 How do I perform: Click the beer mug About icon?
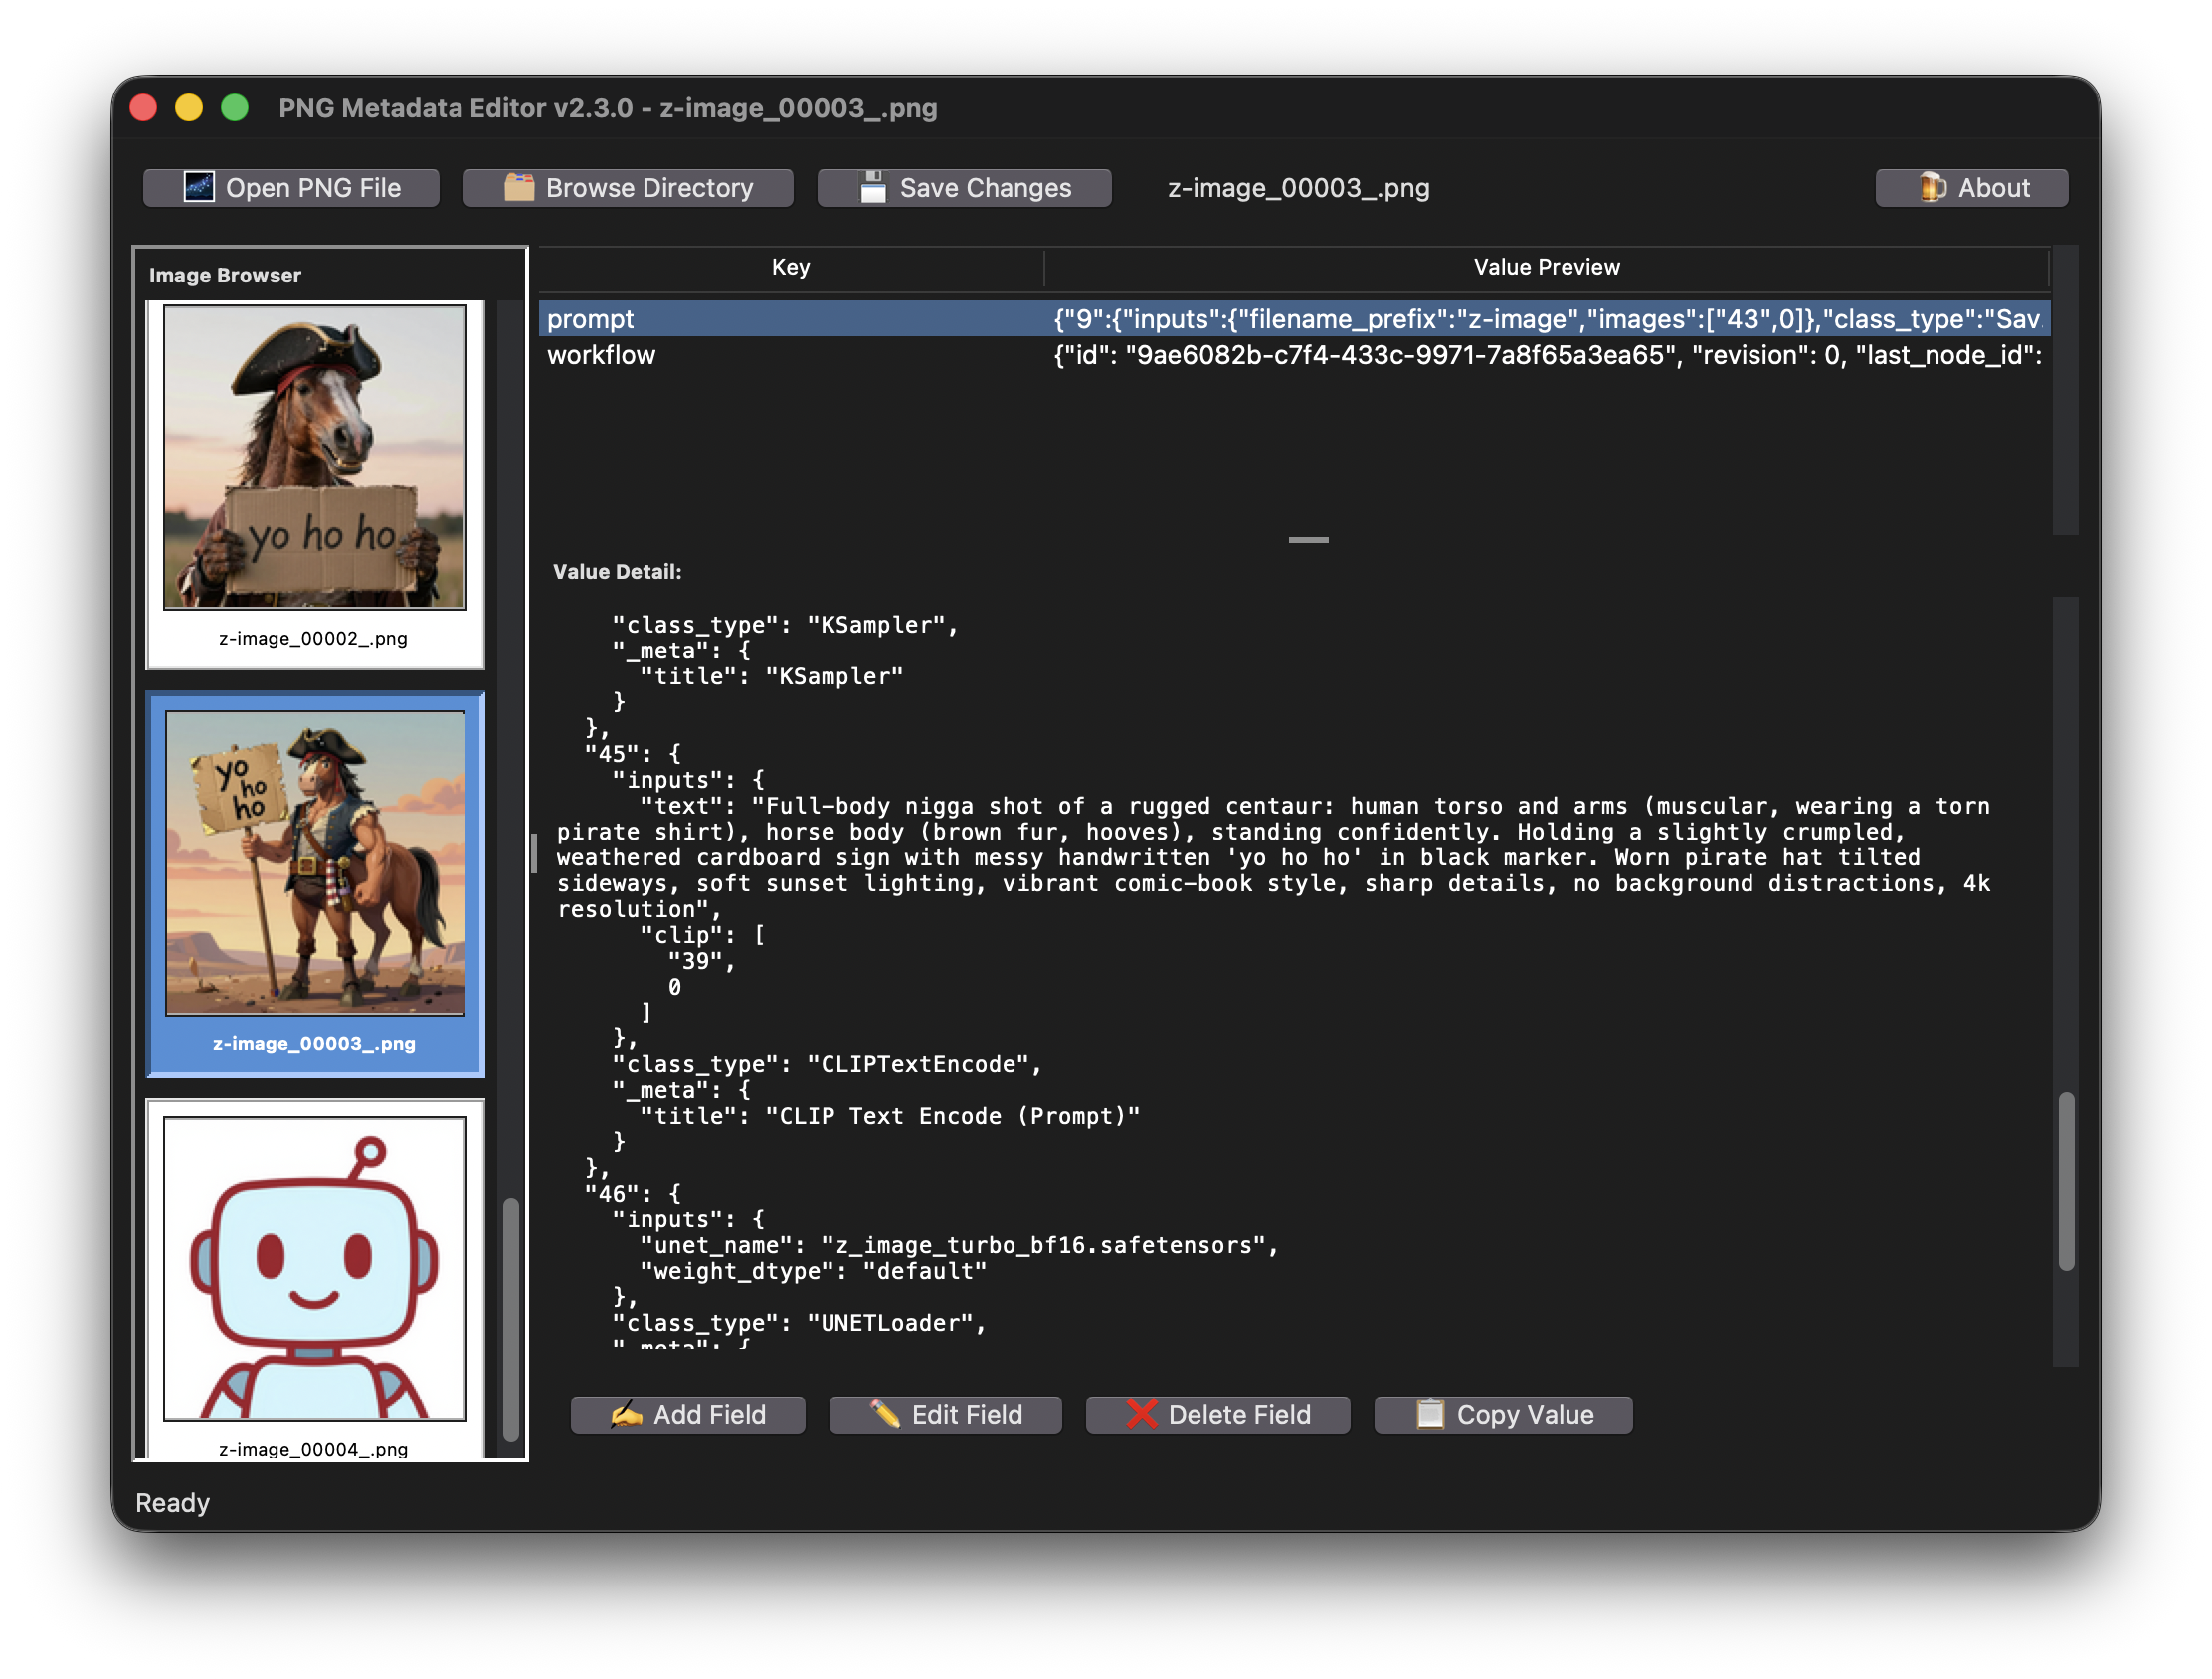tap(1932, 187)
